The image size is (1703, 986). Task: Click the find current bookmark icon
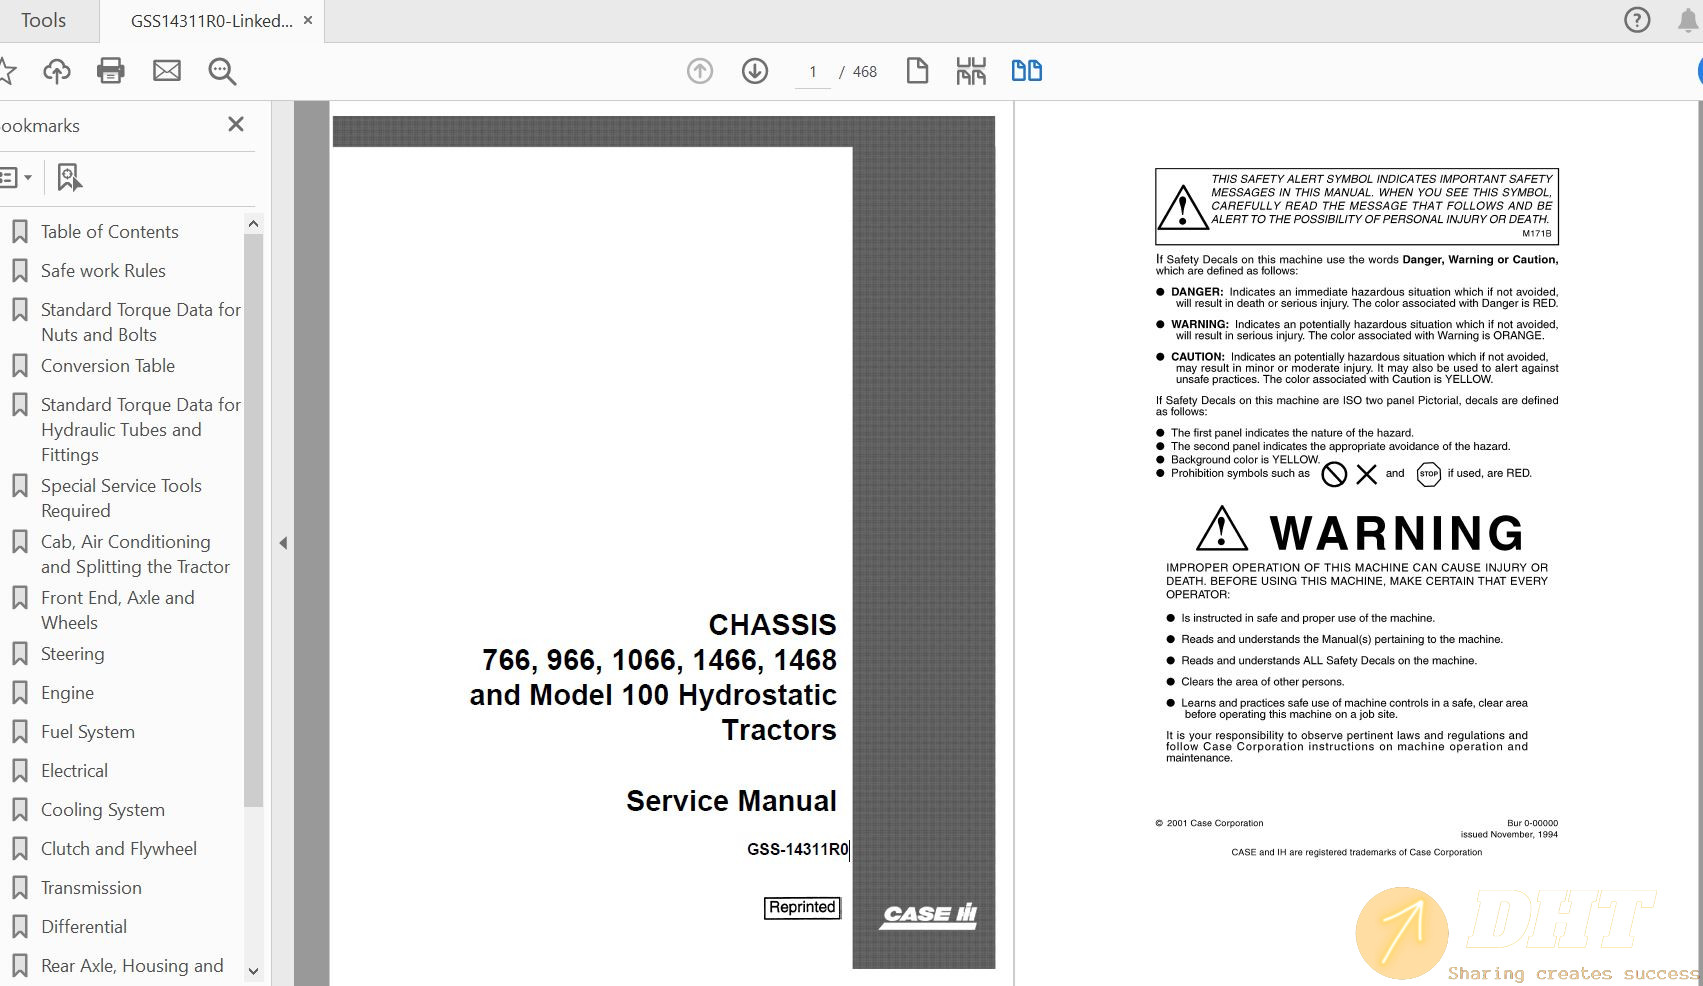(69, 178)
